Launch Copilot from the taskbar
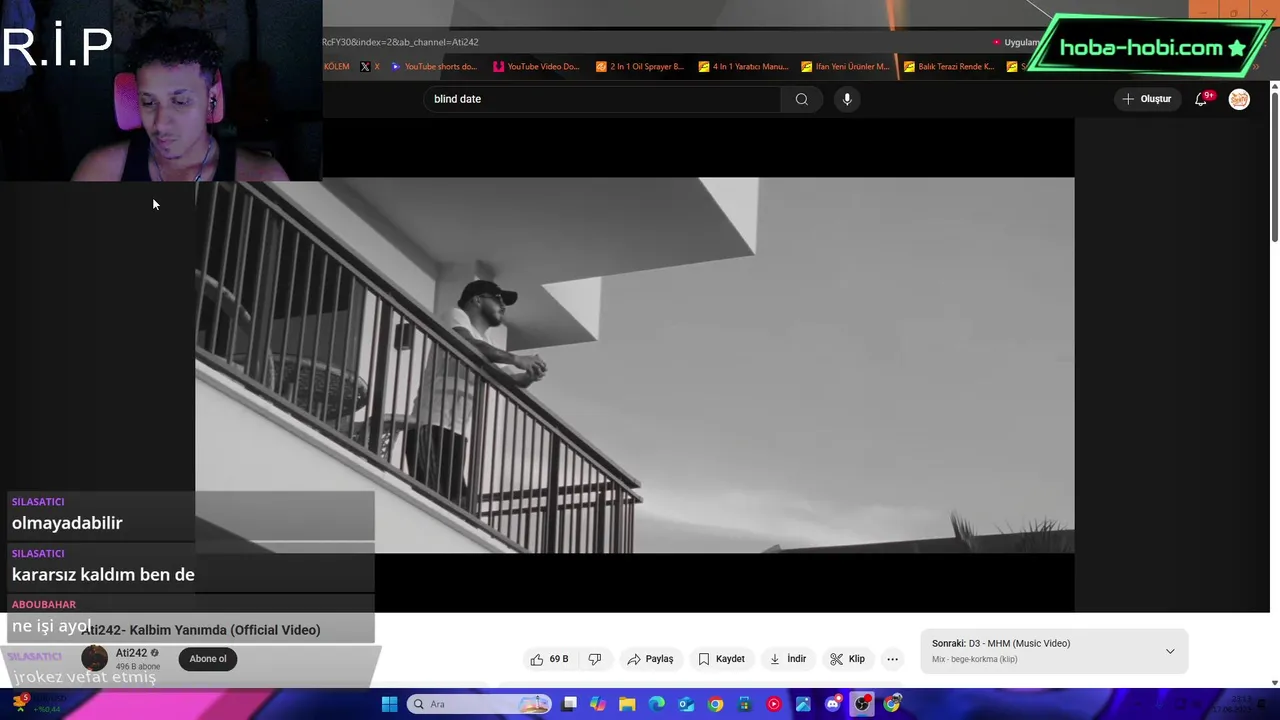The width and height of the screenshot is (1280, 720). 598,704
